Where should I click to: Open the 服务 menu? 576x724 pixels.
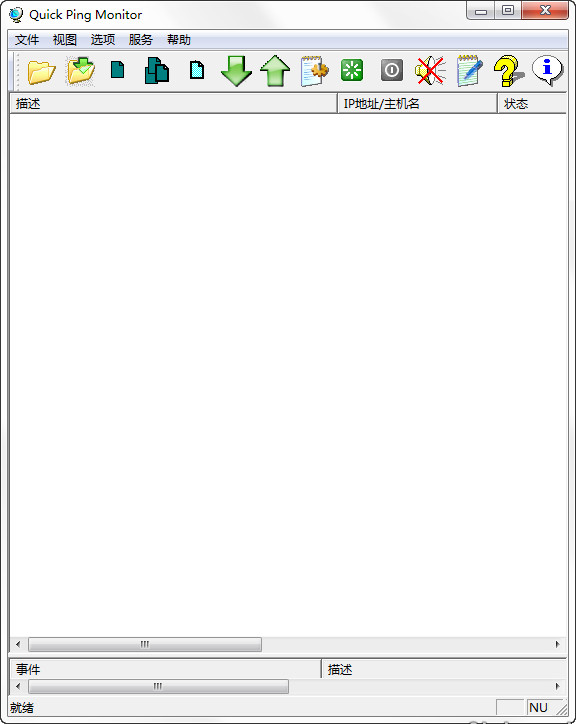click(x=140, y=40)
